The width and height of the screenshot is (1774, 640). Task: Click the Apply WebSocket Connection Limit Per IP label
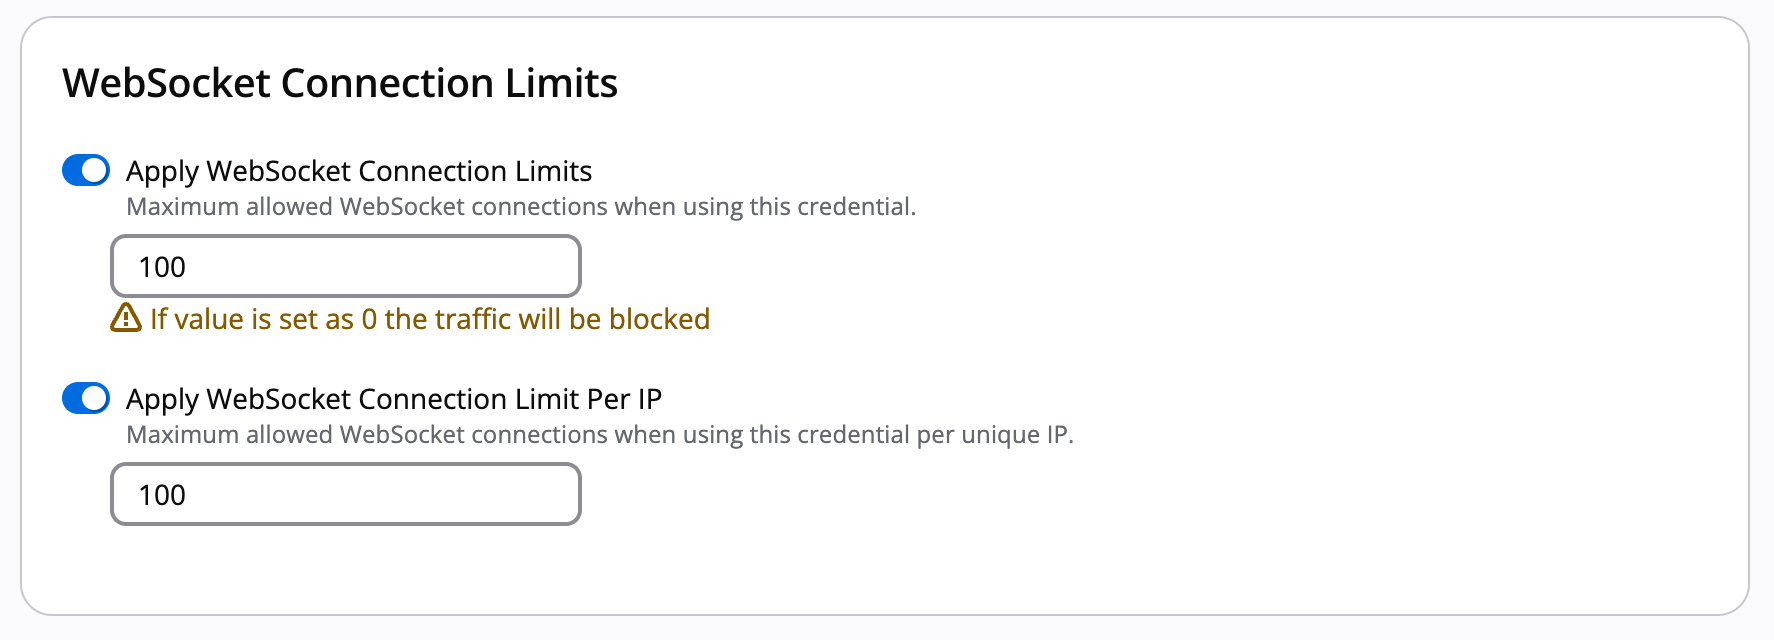coord(394,398)
